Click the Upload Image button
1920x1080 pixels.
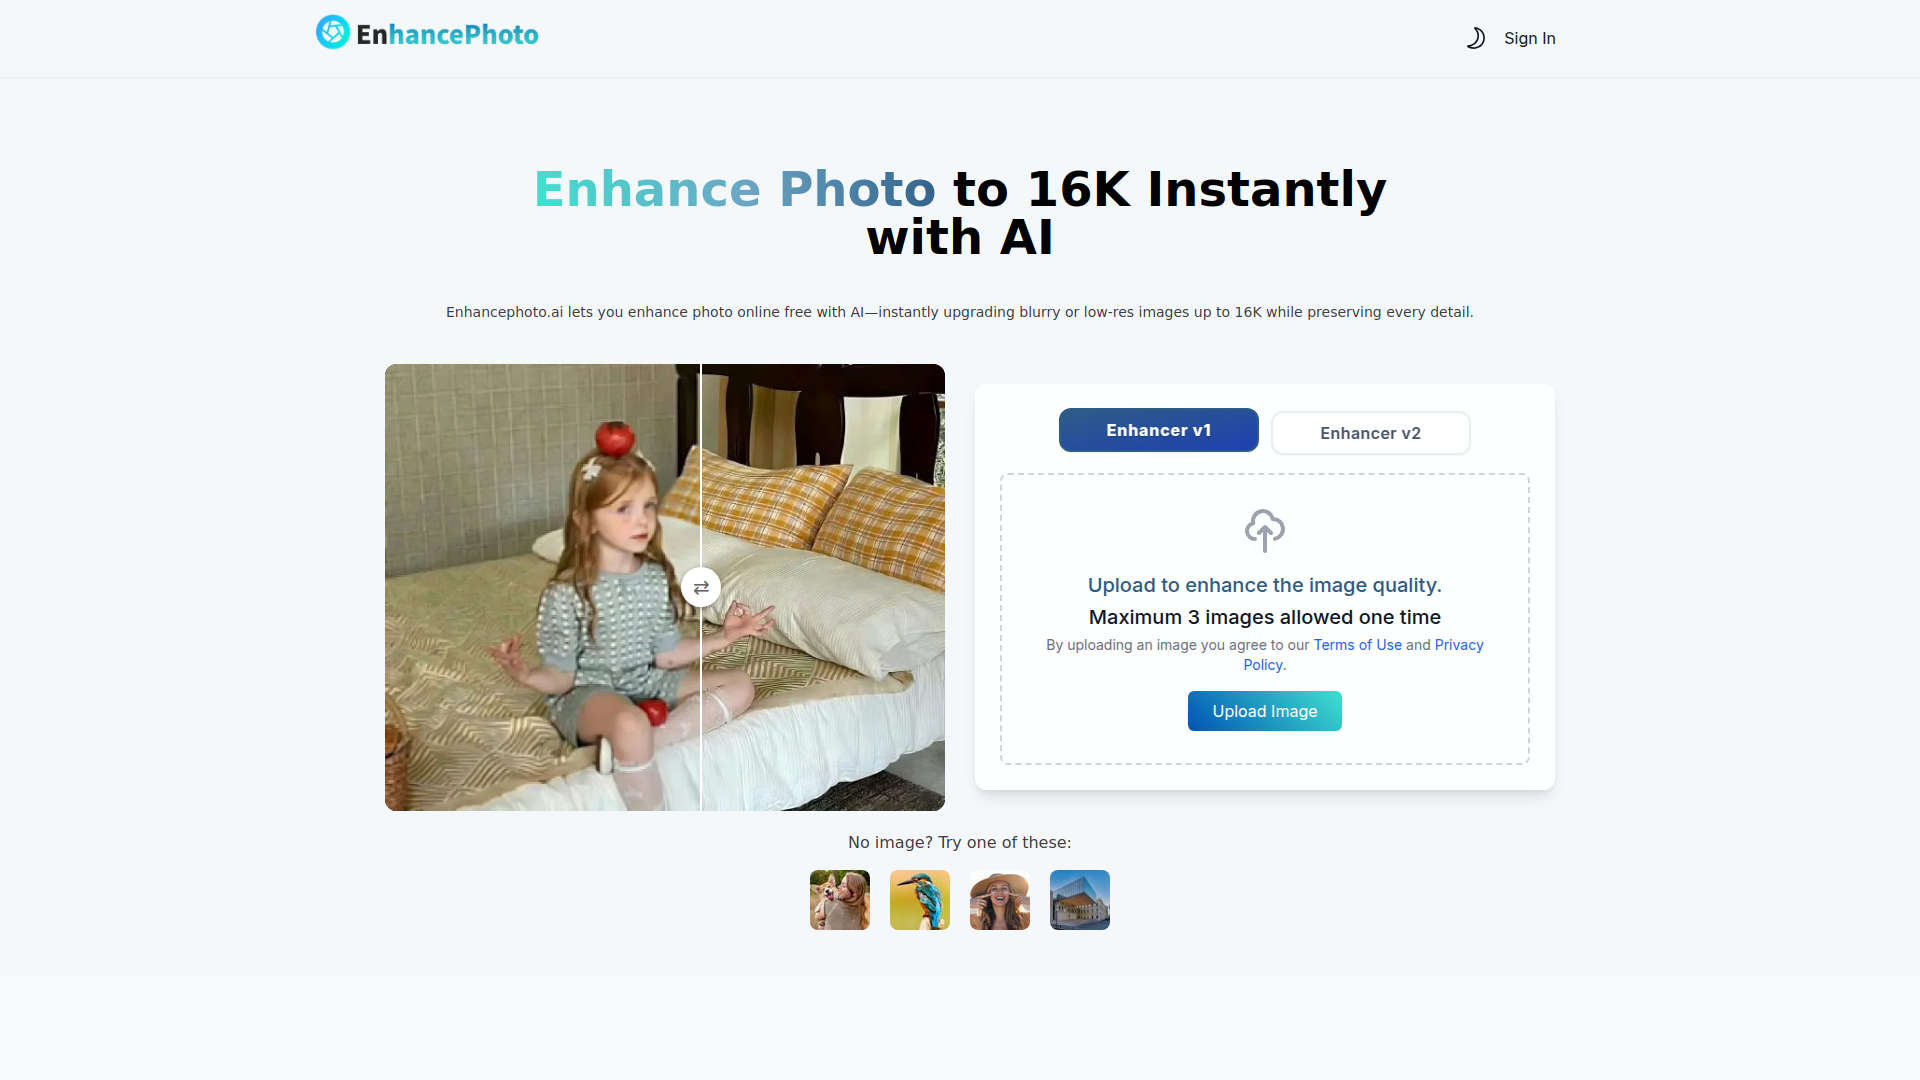pos(1264,710)
